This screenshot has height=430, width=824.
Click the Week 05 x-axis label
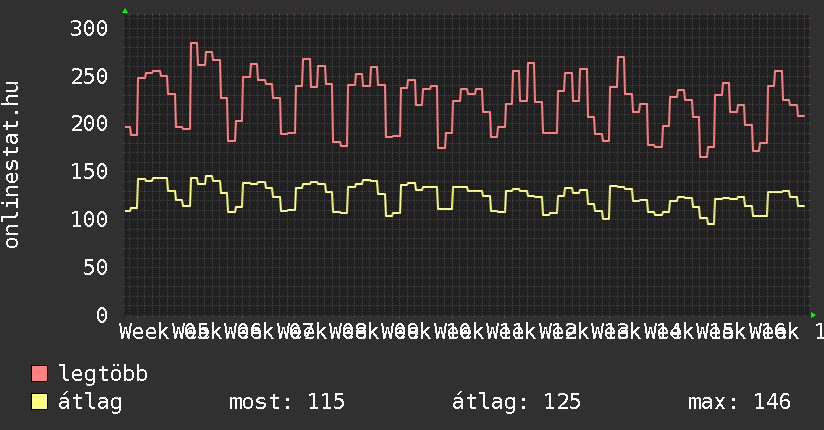point(164,331)
